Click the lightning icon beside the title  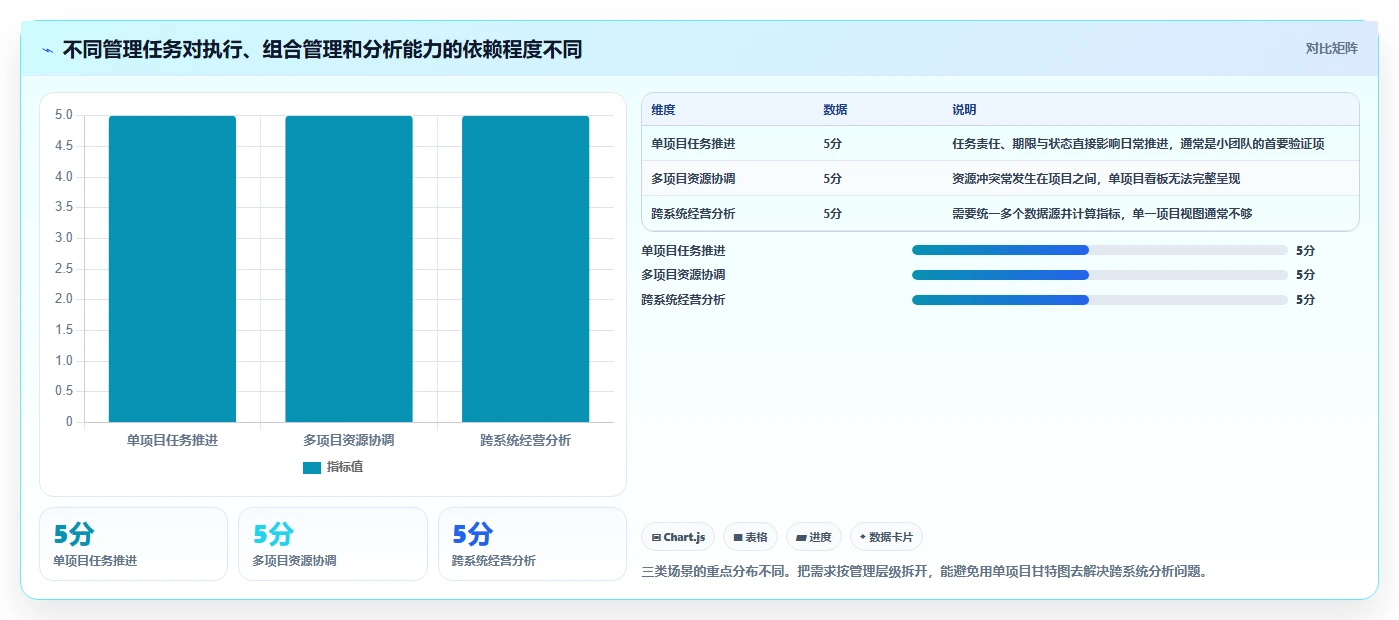click(48, 50)
